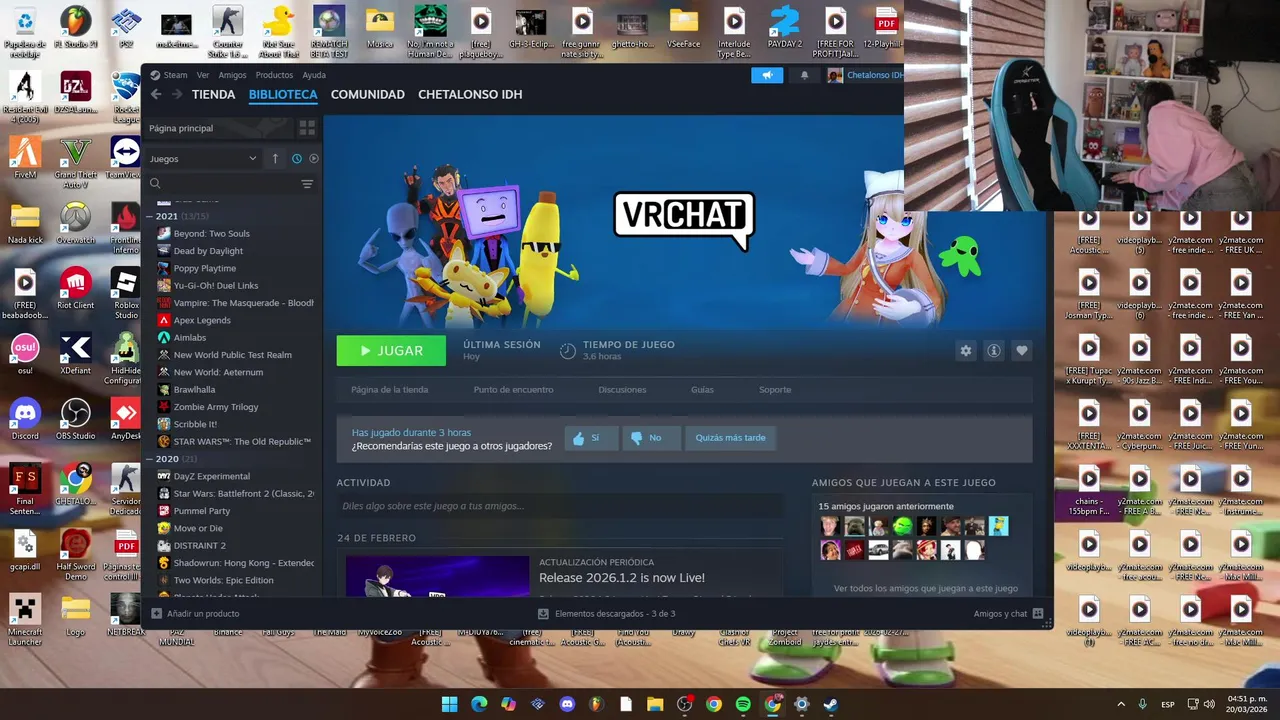Show hidden tray icons chevron
The image size is (1280, 720).
click(1121, 704)
